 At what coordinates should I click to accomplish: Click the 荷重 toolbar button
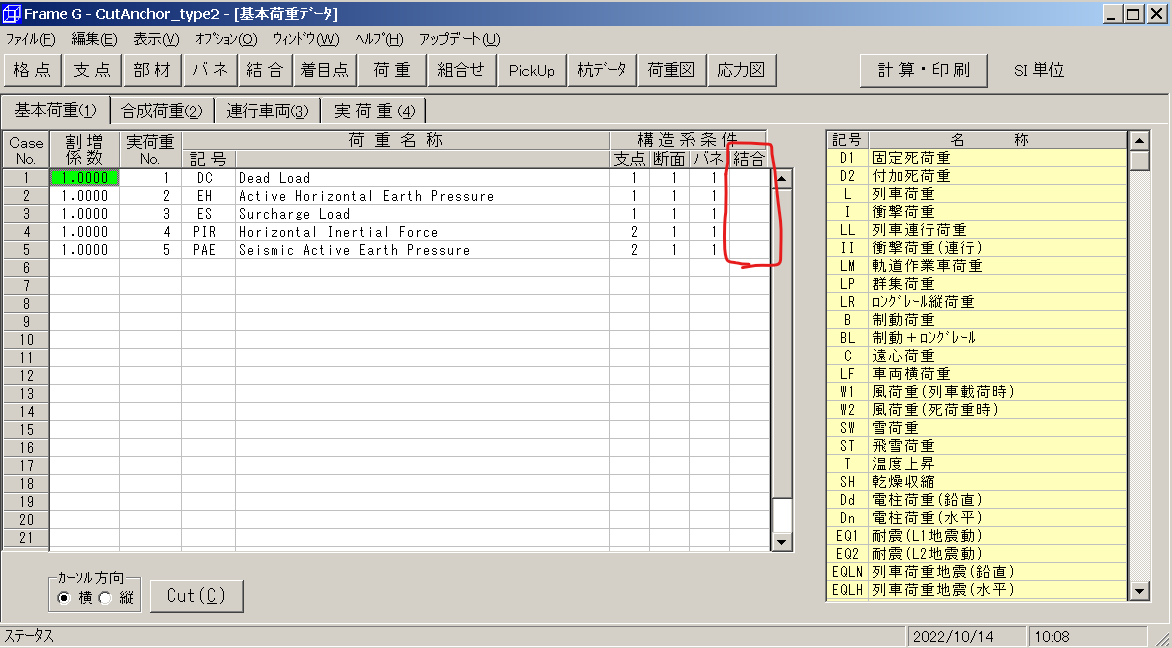click(392, 70)
